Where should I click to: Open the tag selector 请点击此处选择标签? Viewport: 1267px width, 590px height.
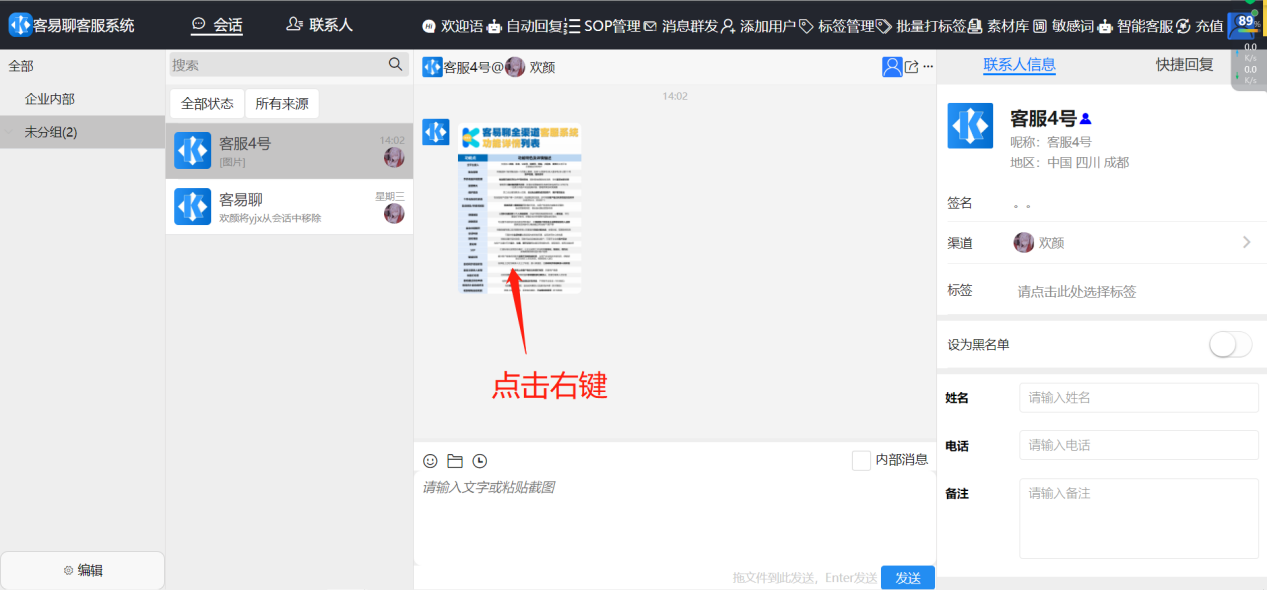tap(1077, 292)
